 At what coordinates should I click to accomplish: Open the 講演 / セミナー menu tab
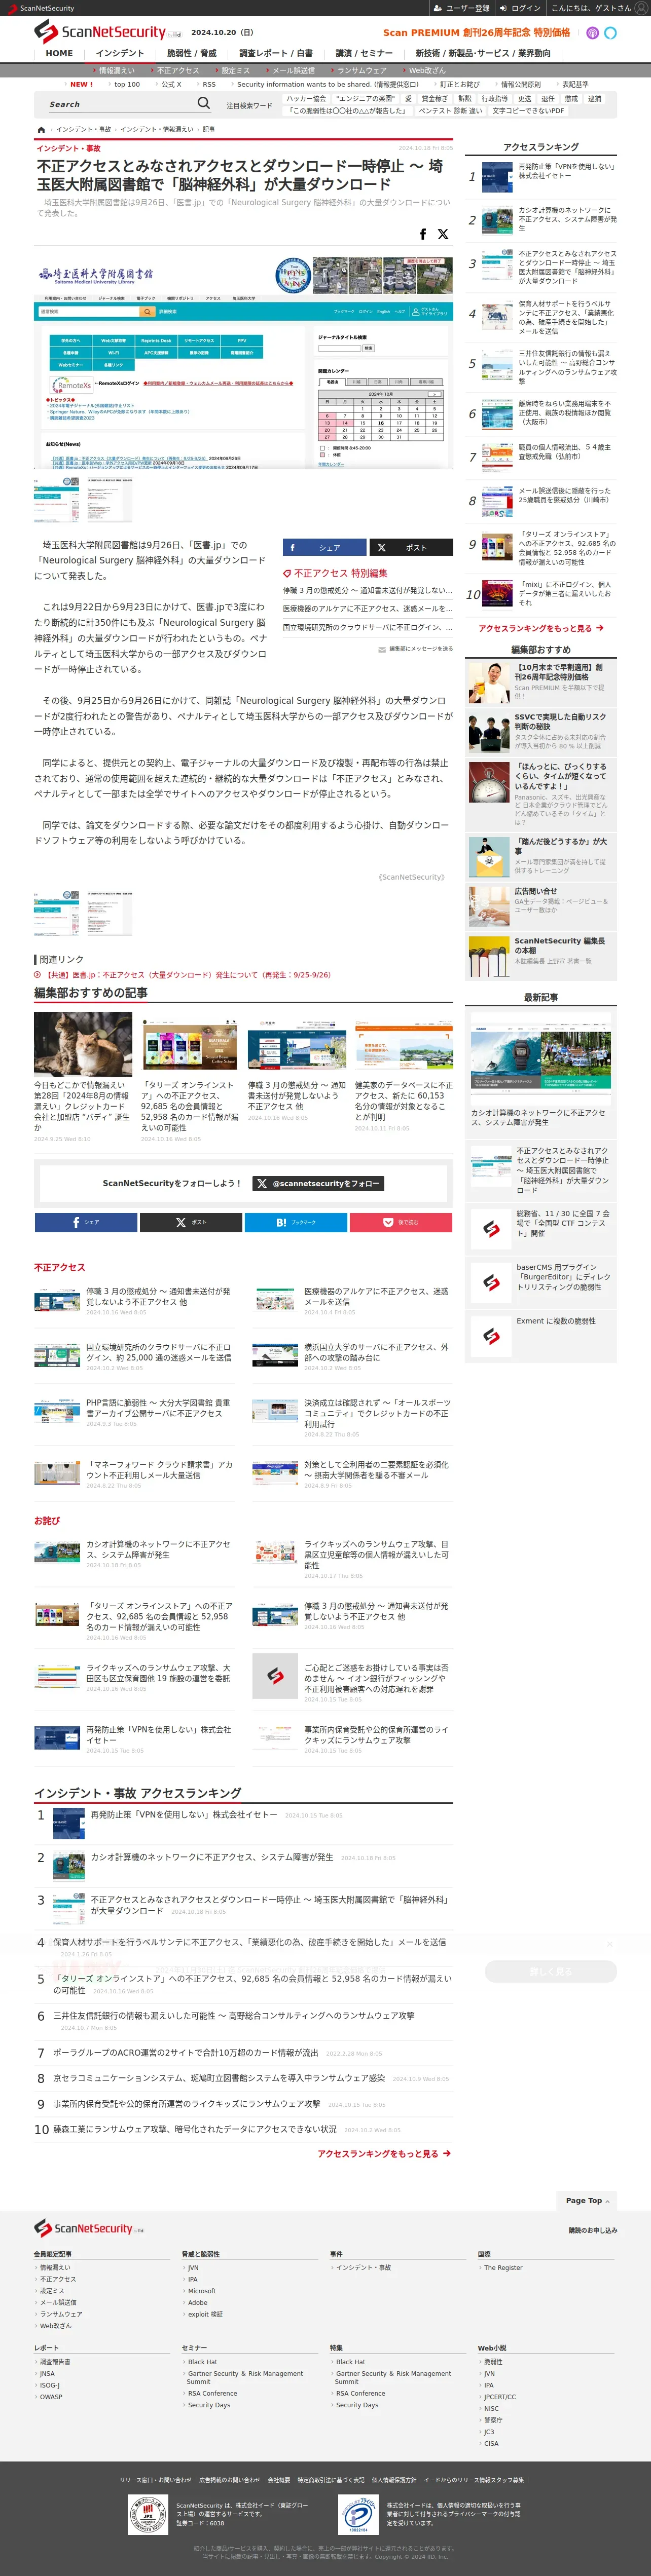pos(364,53)
